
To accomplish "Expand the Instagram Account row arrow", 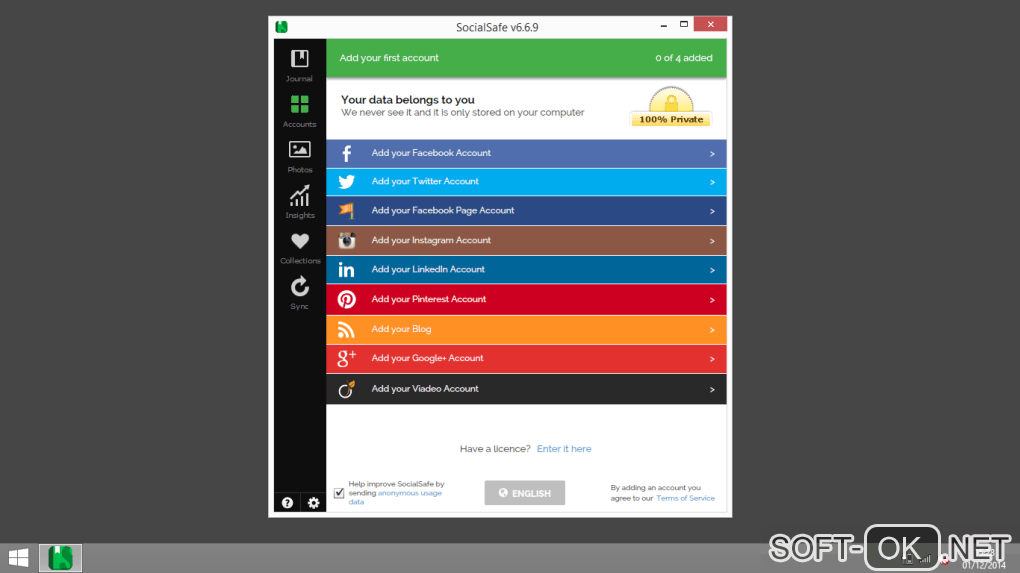I will coord(712,241).
